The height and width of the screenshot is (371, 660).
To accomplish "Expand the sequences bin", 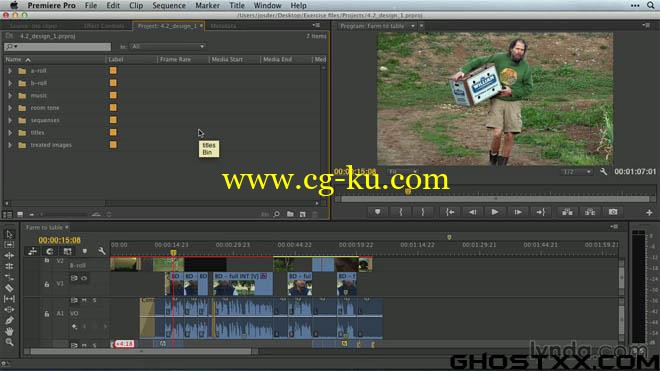I will [x=10, y=120].
